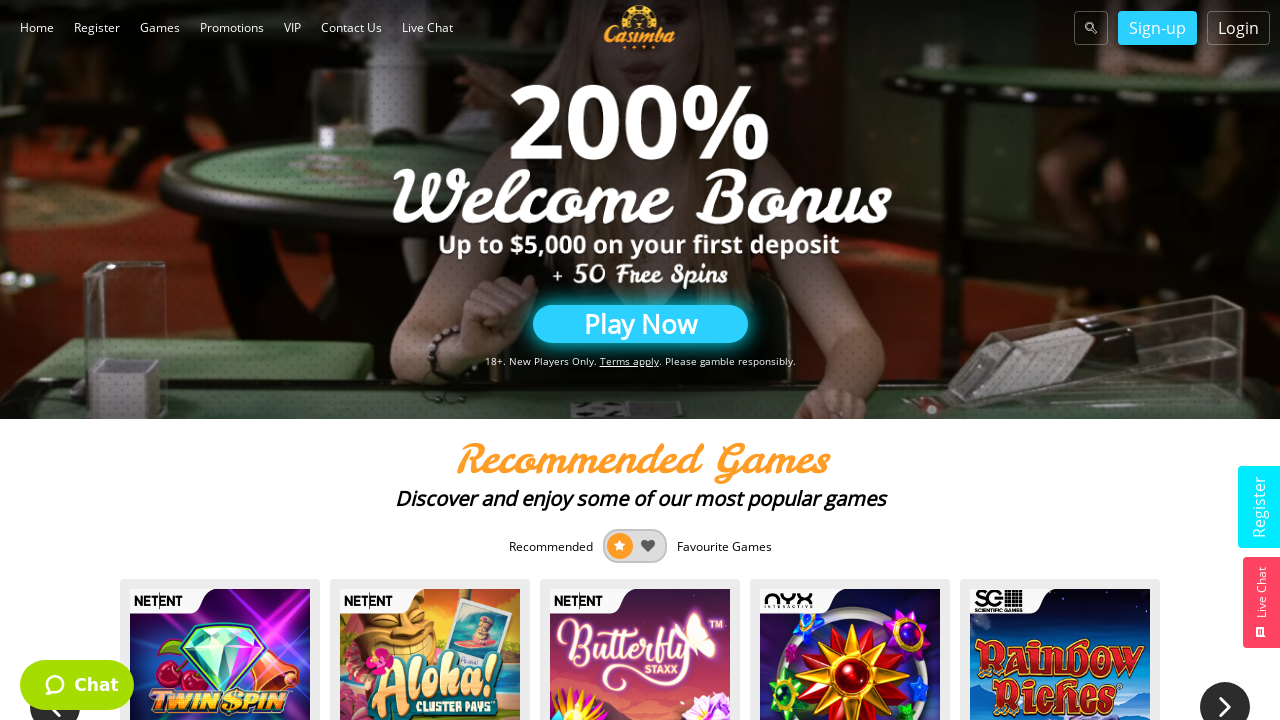Go to the VIP page
The image size is (1280, 720).
tap(292, 28)
